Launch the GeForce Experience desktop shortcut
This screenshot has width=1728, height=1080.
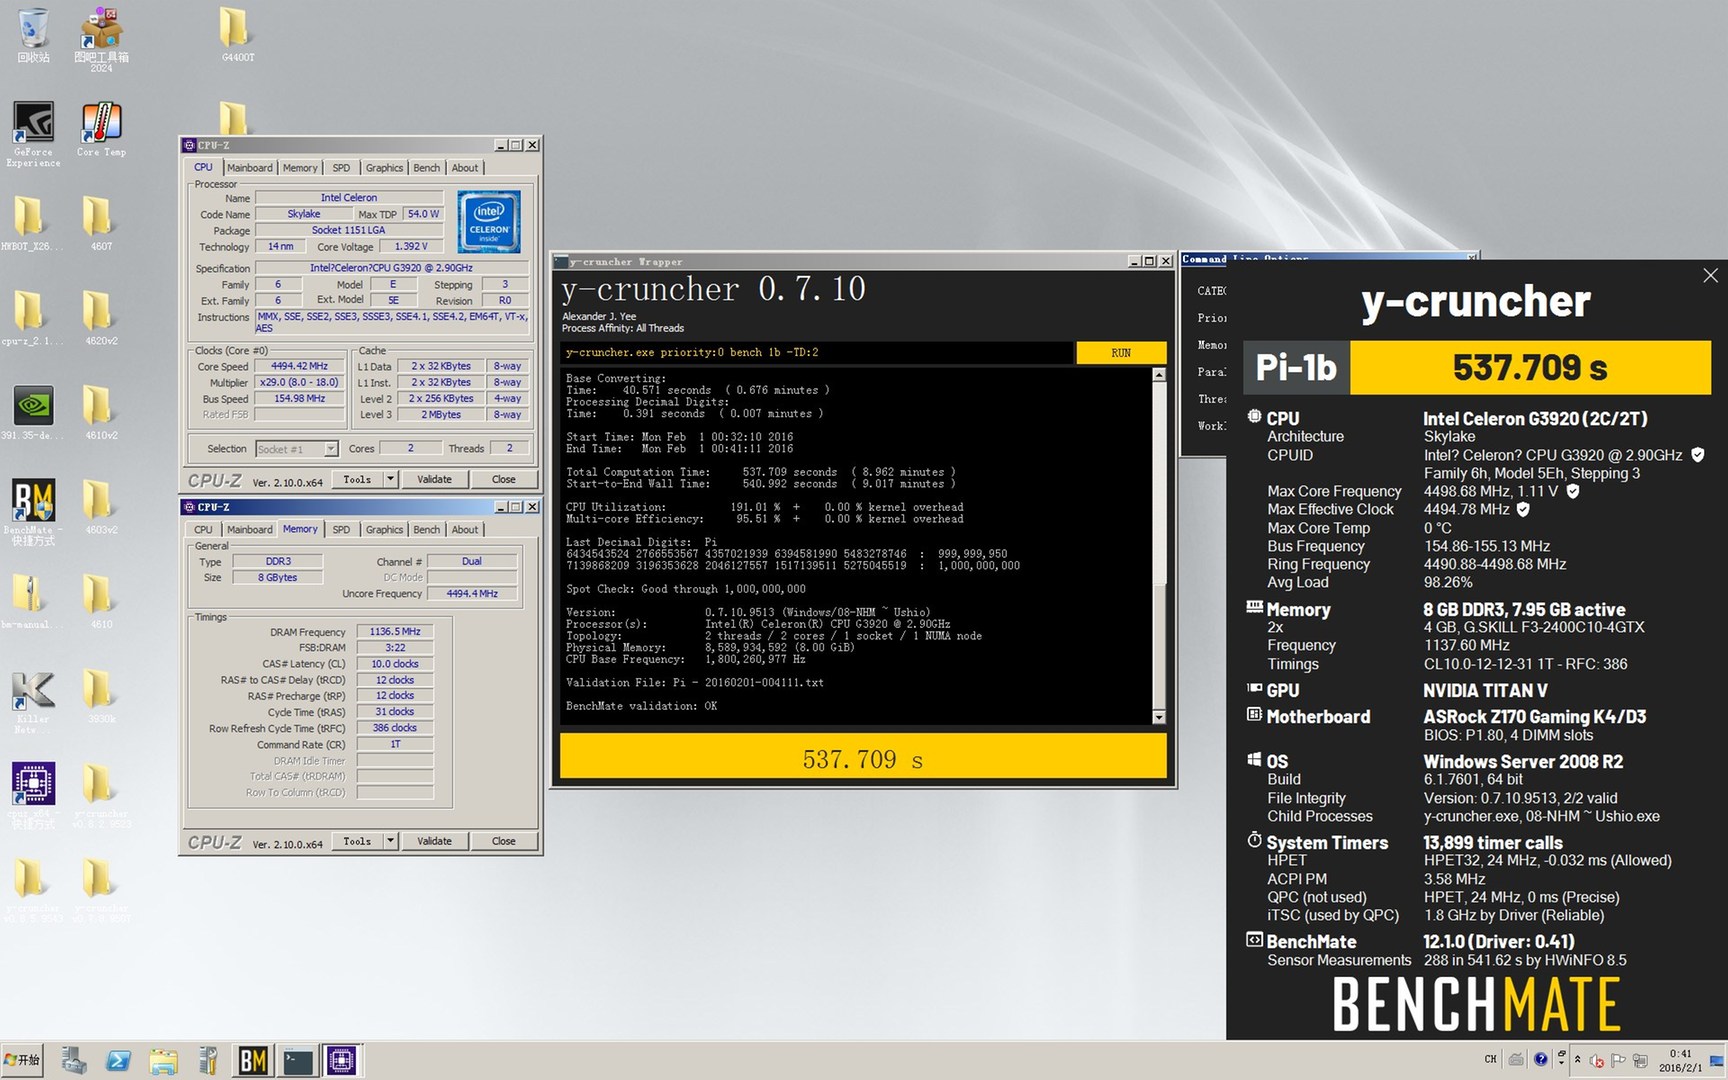point(33,133)
